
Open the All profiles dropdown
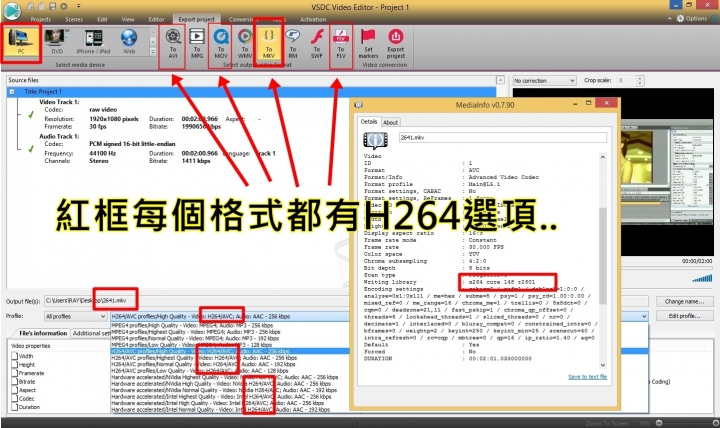tap(75, 316)
